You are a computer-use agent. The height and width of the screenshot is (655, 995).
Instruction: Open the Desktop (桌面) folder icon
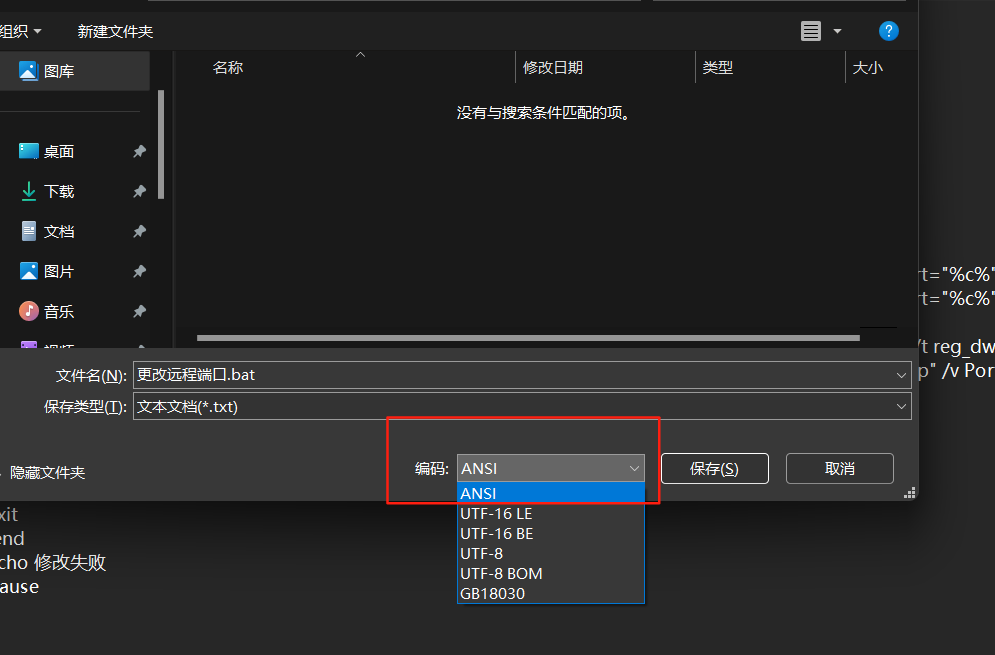pos(28,151)
